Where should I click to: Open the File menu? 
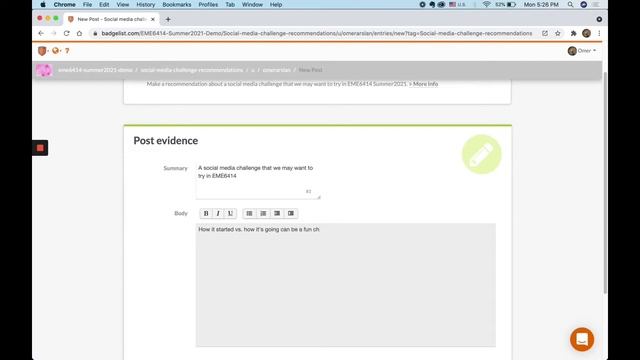pos(87,4)
